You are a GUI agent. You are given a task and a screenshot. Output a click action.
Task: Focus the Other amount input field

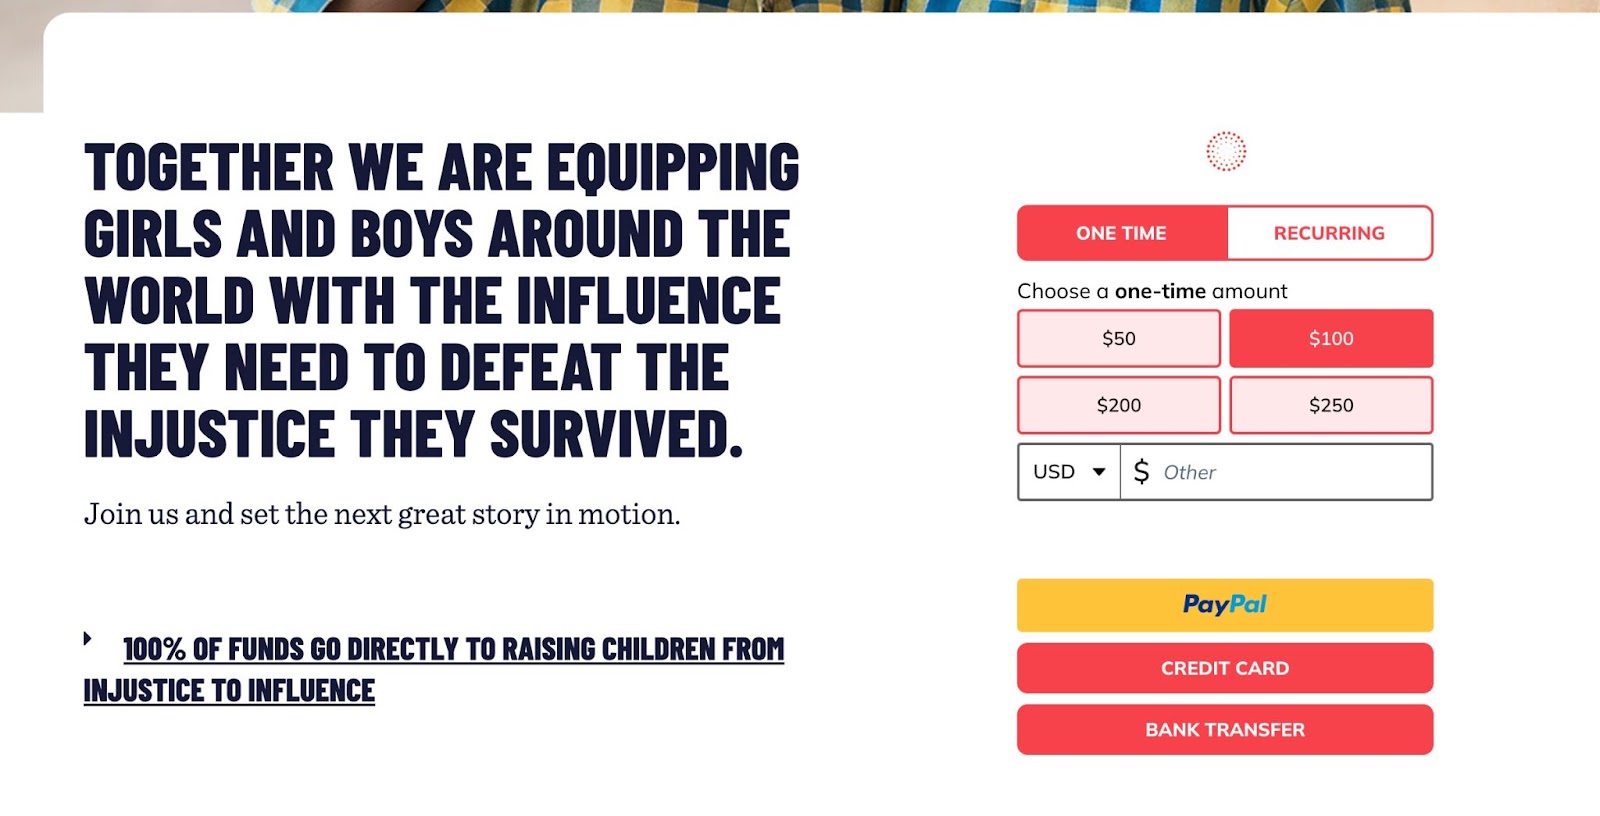click(x=1290, y=472)
